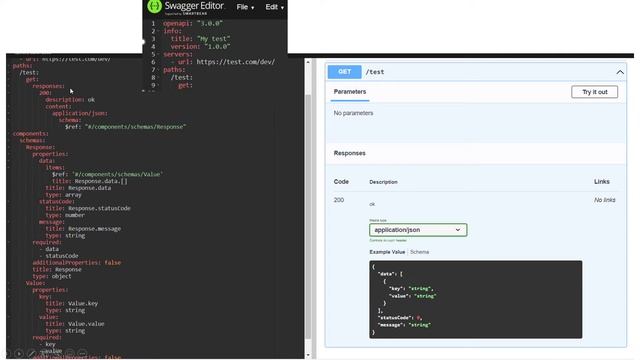Click the 'title: "My test"' line in overlay
Viewport: 640px width, 360px height.
tap(200, 39)
